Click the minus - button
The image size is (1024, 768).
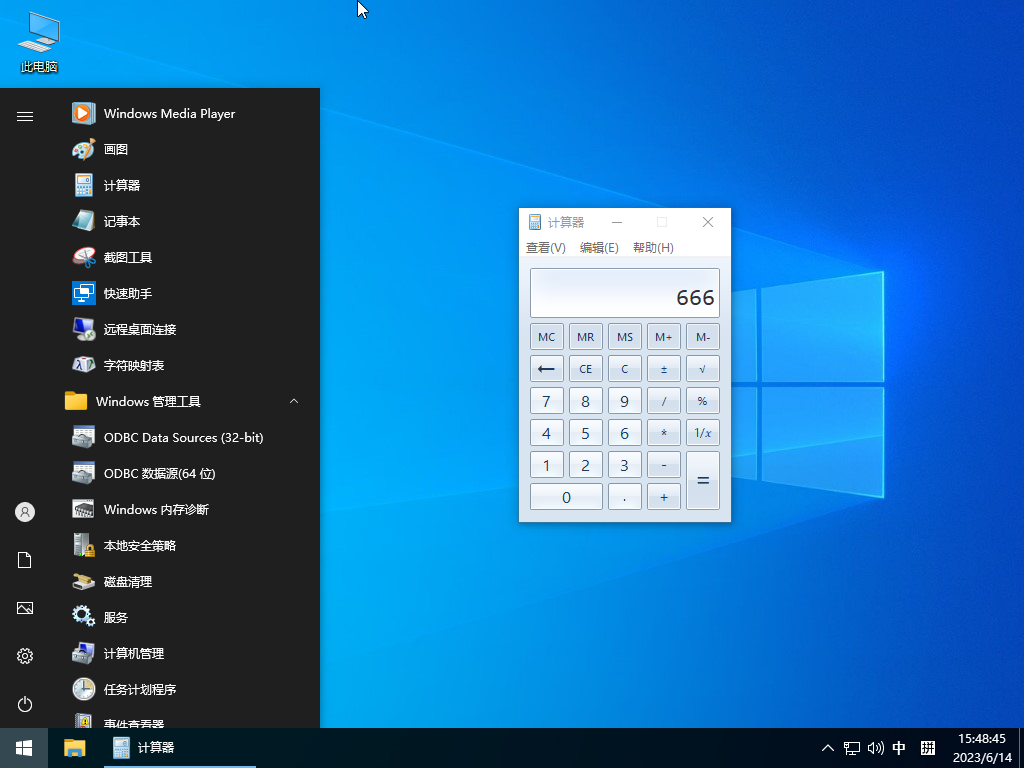tap(664, 465)
